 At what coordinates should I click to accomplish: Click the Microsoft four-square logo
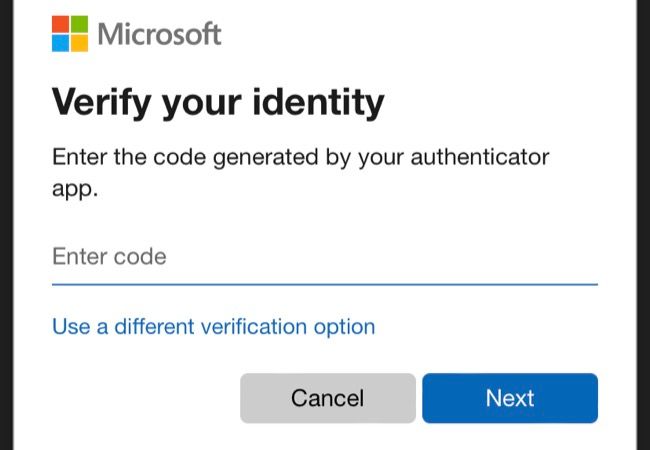(x=69, y=33)
